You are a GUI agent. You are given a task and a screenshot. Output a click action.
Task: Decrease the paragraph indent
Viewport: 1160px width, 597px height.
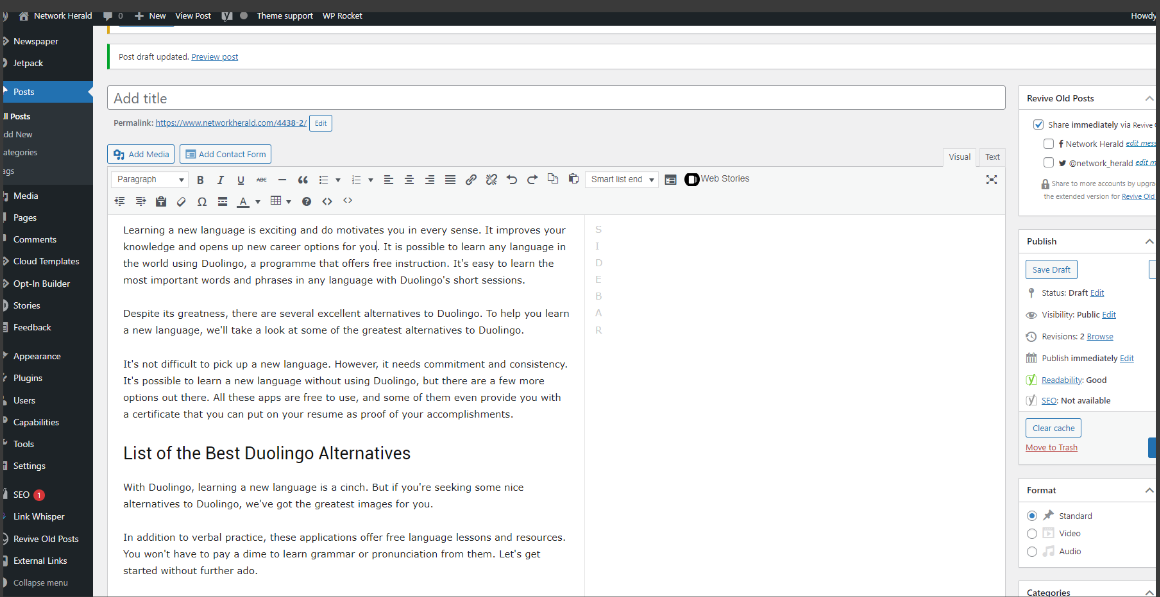[x=120, y=201]
